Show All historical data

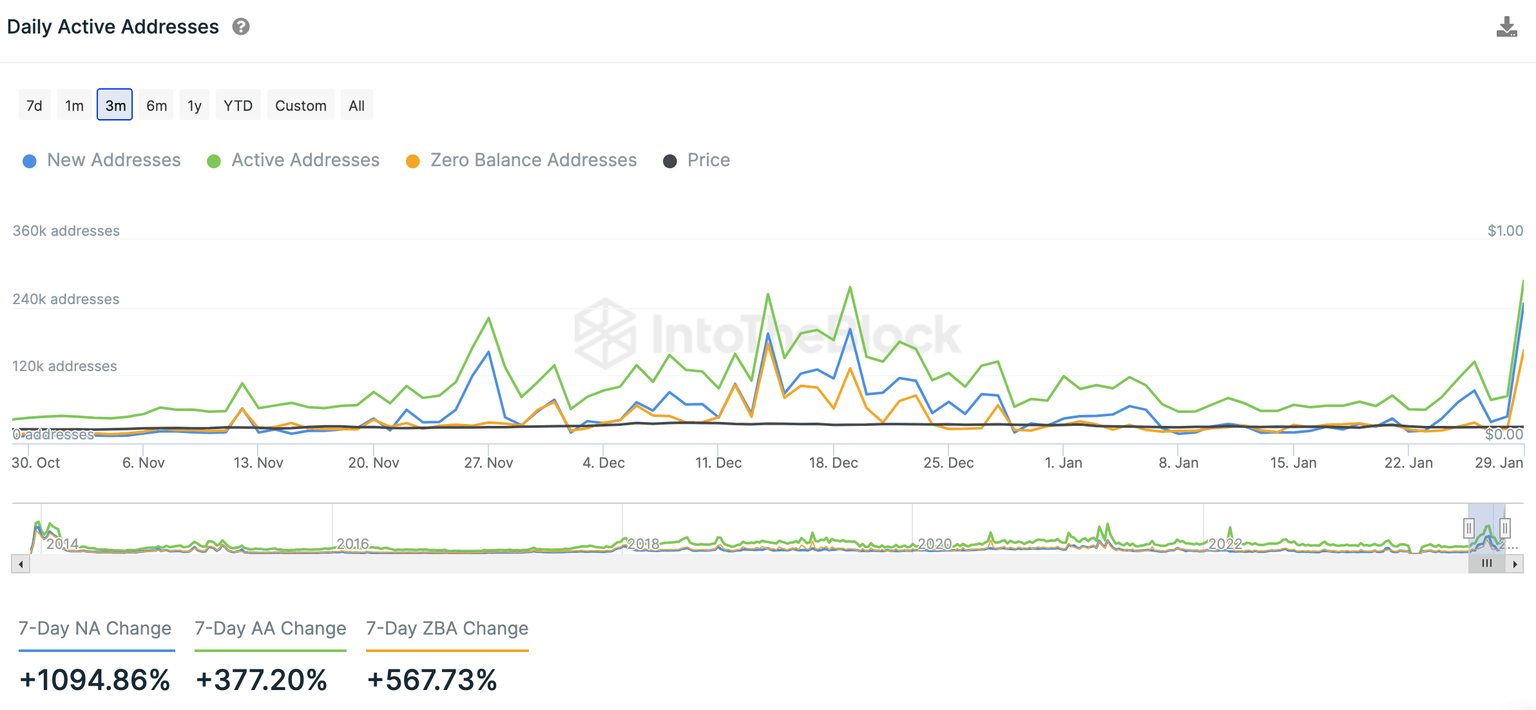357,105
